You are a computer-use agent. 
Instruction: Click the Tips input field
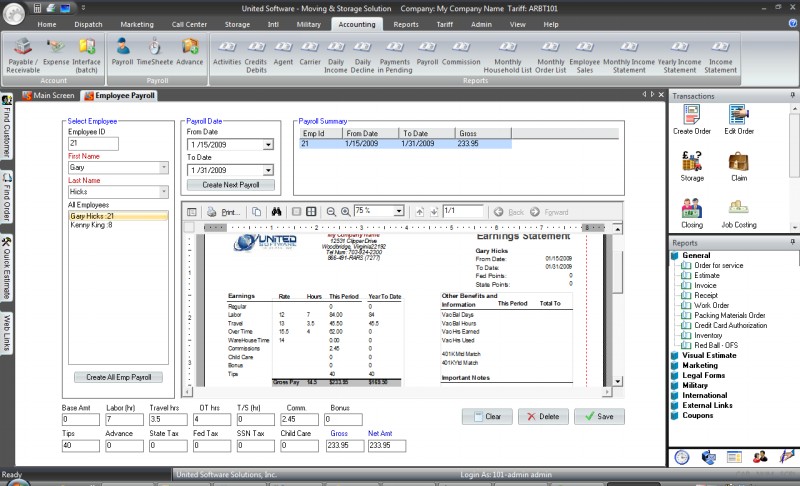81,446
